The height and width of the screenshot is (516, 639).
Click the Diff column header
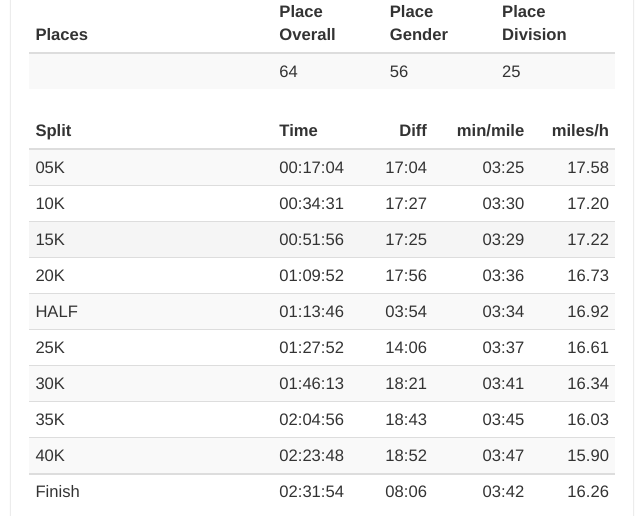click(412, 131)
